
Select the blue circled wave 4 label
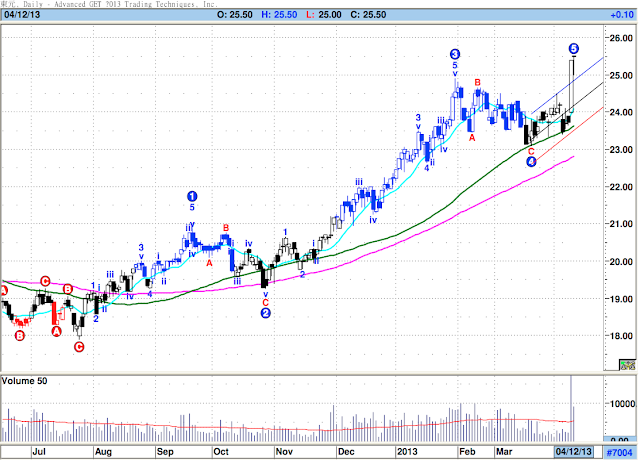click(531, 162)
